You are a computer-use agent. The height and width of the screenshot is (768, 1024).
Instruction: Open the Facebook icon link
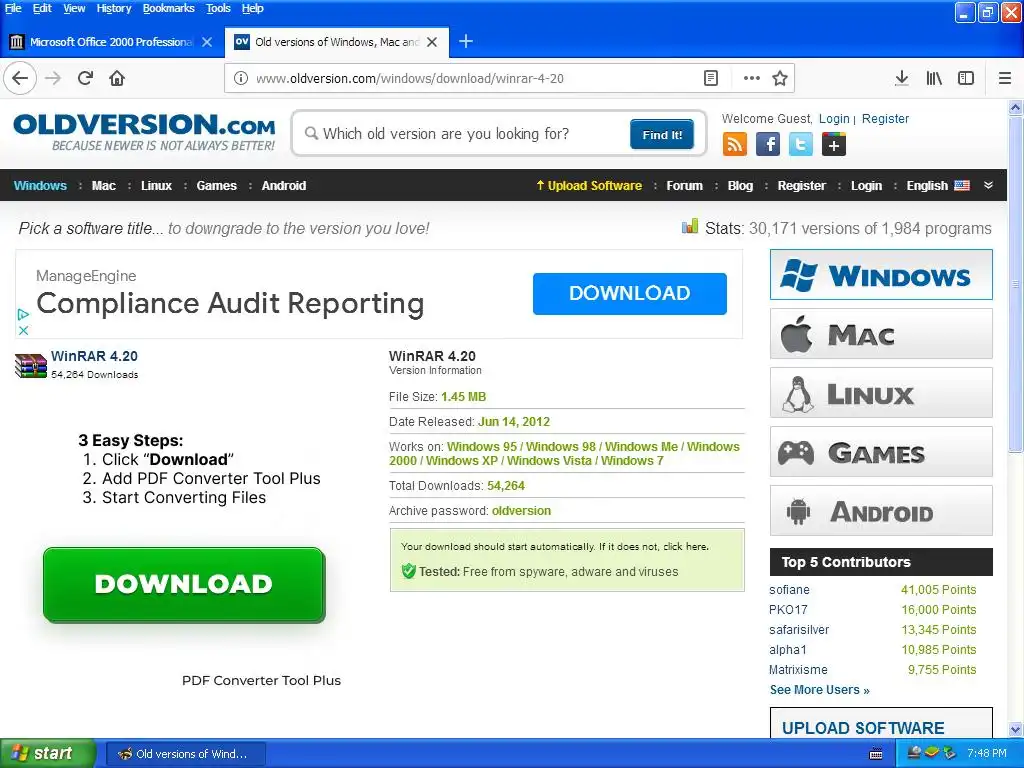[x=768, y=144]
